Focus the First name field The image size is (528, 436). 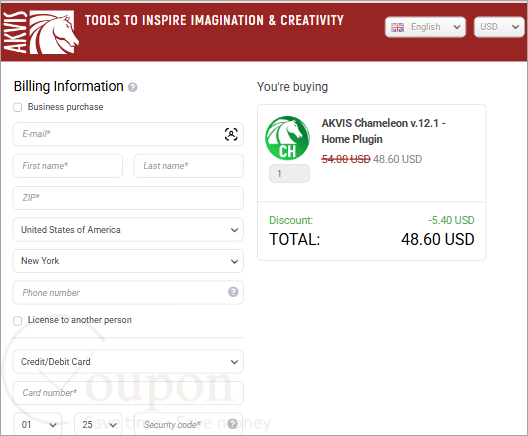point(68,166)
